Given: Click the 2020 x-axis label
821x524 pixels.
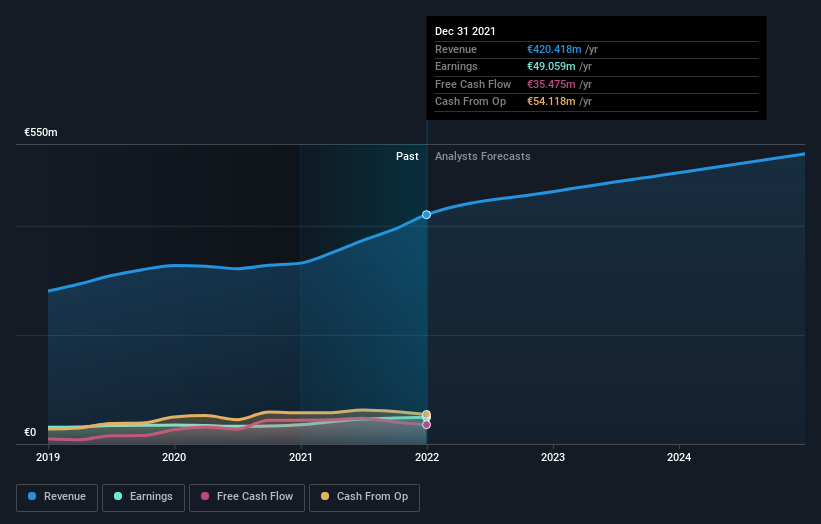Looking at the screenshot, I should (x=174, y=458).
